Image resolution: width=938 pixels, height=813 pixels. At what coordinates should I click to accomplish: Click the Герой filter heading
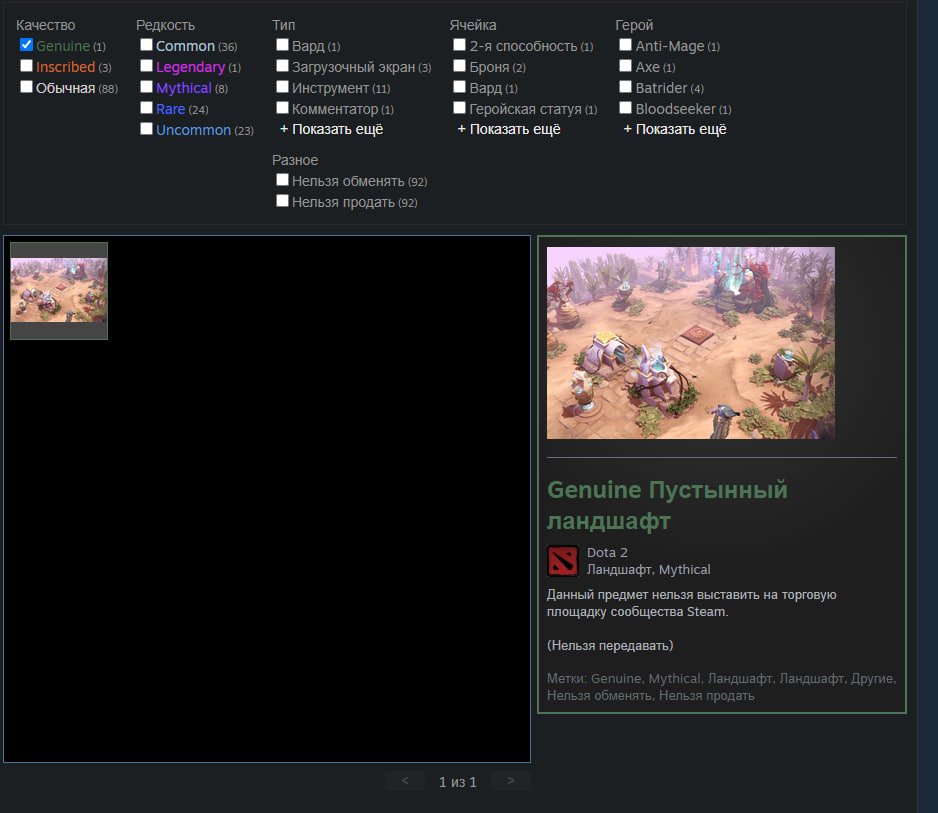tap(634, 25)
